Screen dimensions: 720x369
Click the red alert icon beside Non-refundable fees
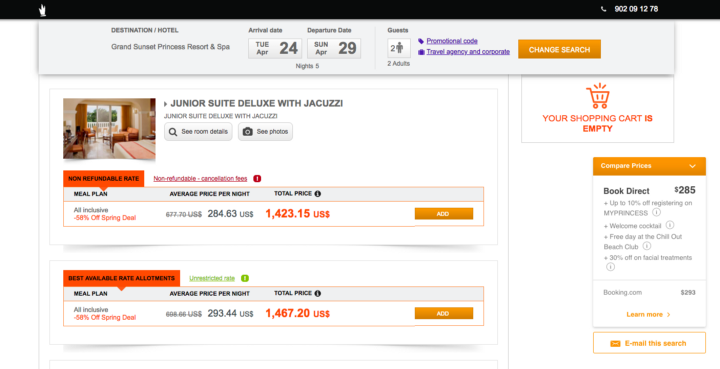click(257, 179)
